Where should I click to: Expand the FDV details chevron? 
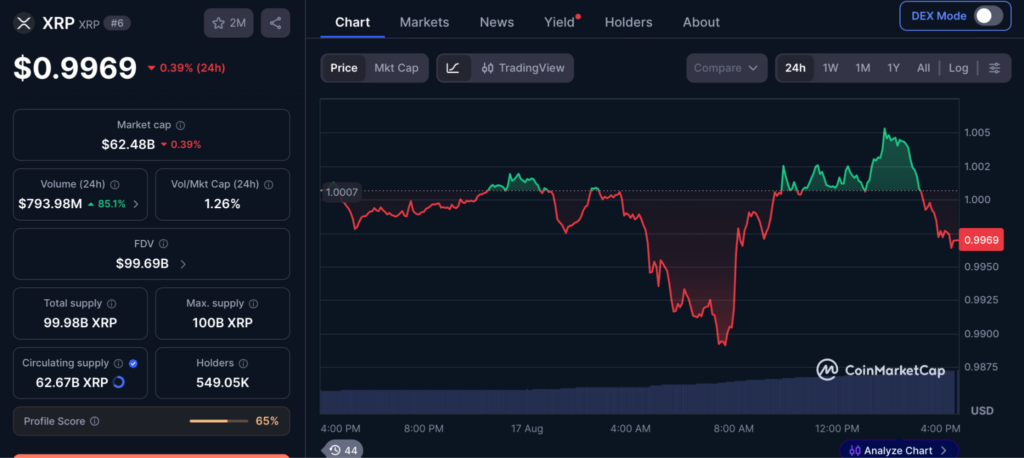click(x=183, y=264)
